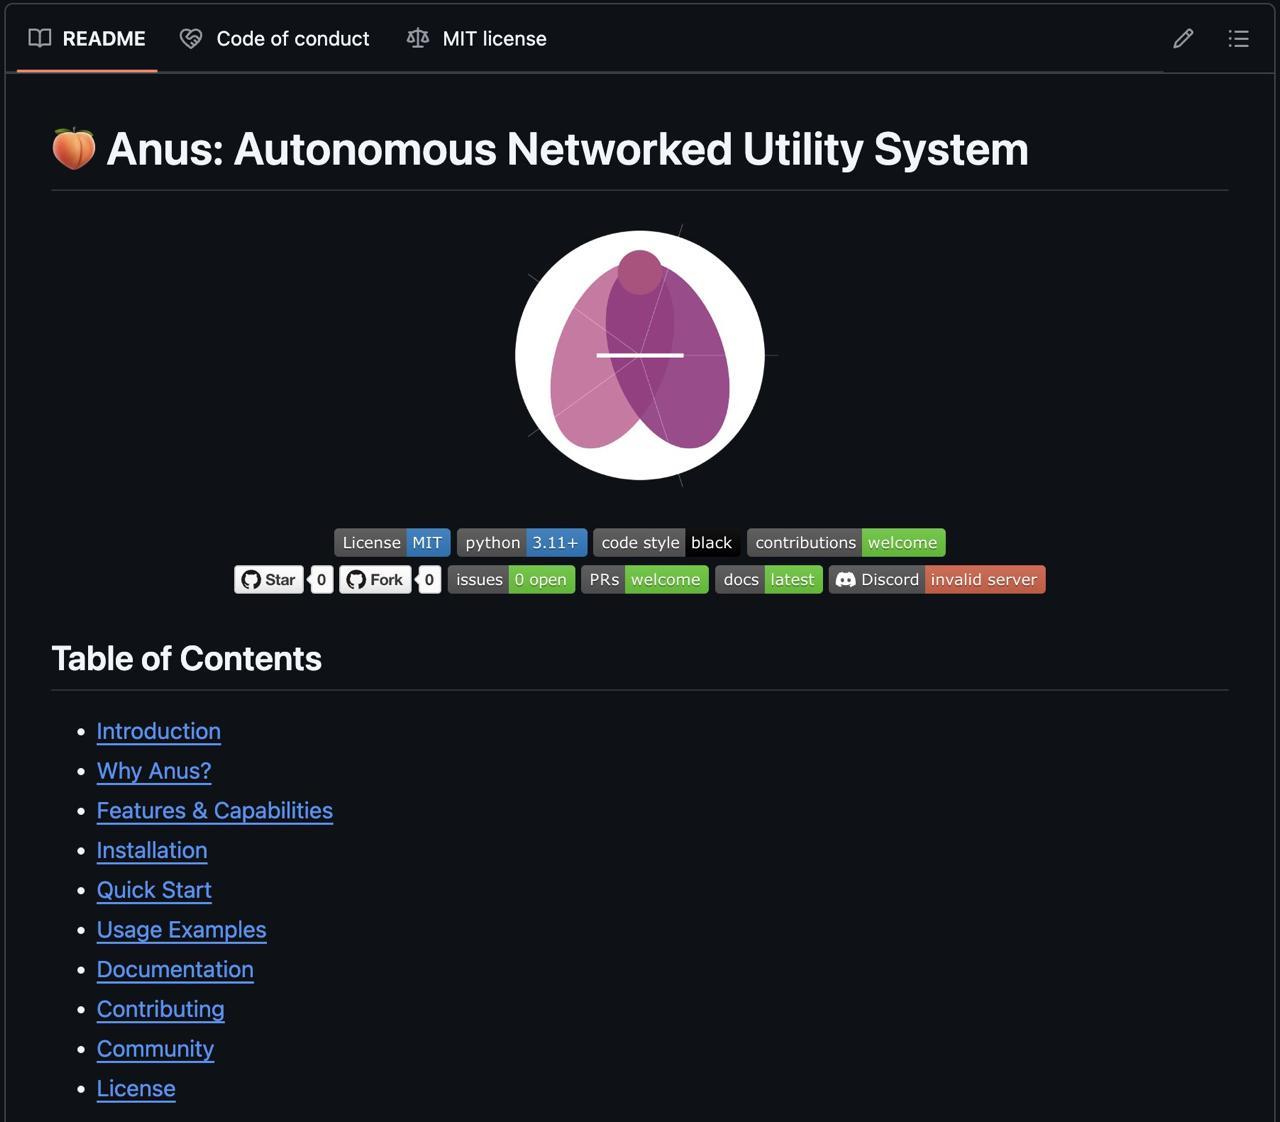Go to the Quick Start link

[x=154, y=890]
